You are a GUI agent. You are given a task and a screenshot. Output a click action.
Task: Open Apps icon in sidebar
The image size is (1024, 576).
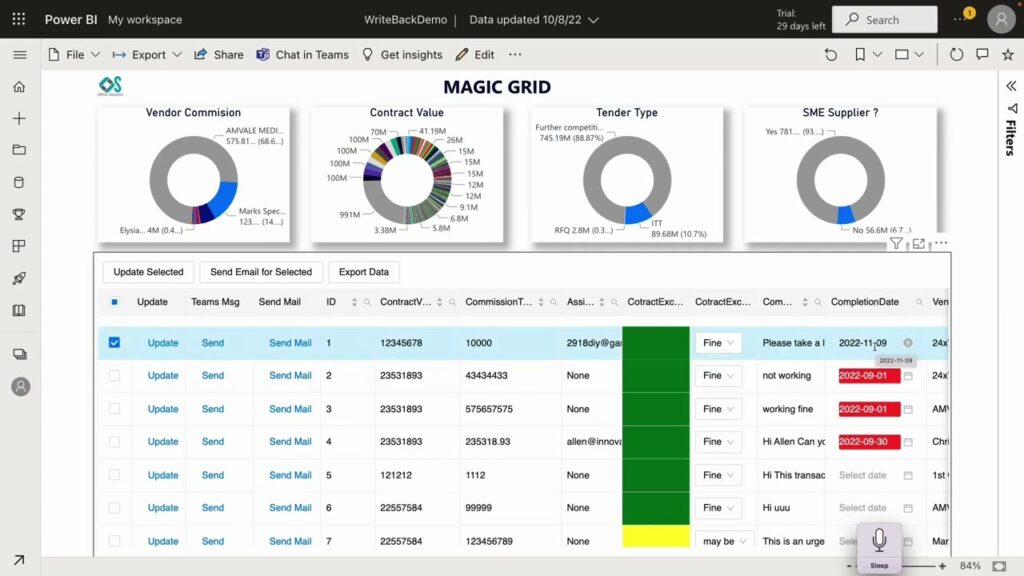pyautogui.click(x=19, y=246)
